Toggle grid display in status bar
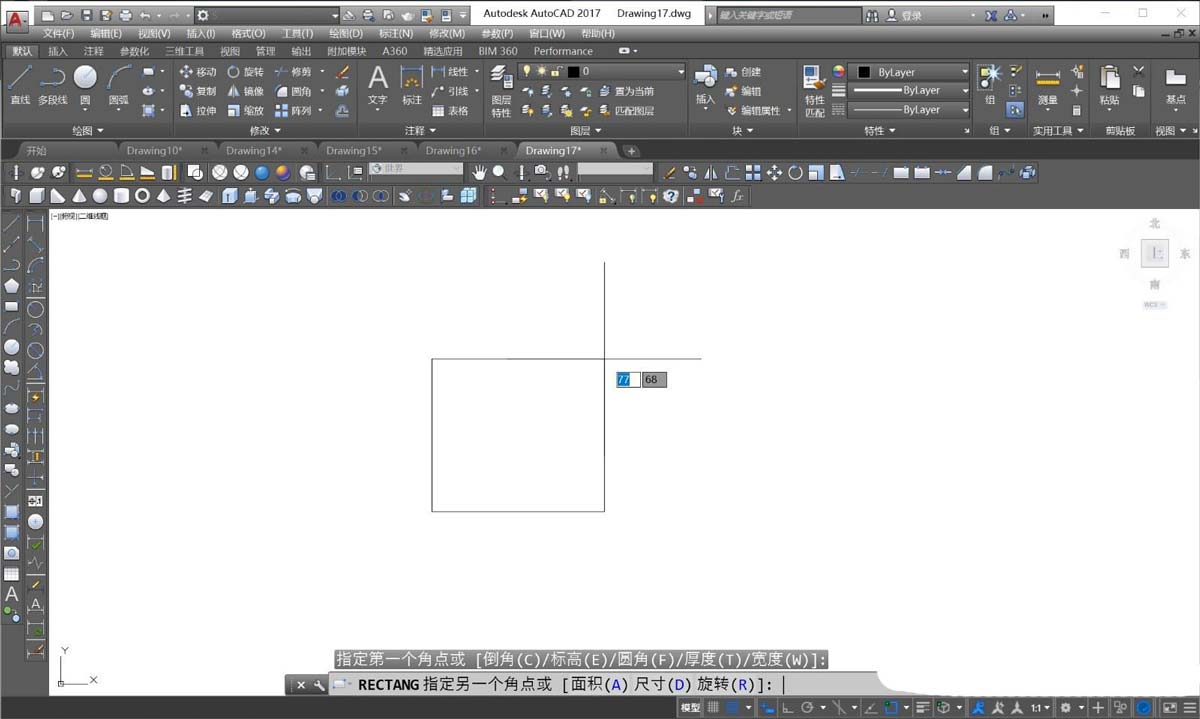Screen dimensions: 1200x719 (713, 708)
